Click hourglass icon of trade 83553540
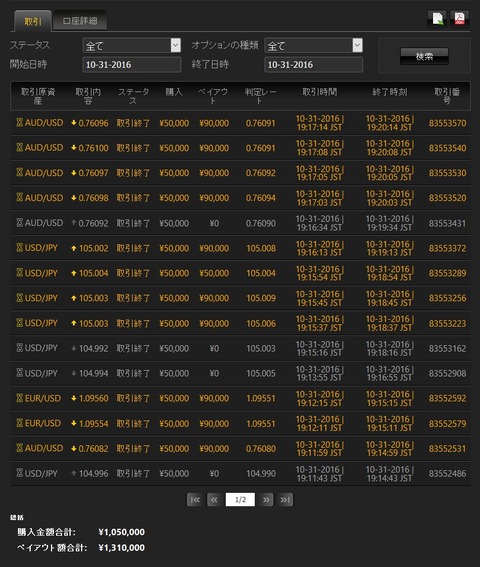 coord(20,148)
